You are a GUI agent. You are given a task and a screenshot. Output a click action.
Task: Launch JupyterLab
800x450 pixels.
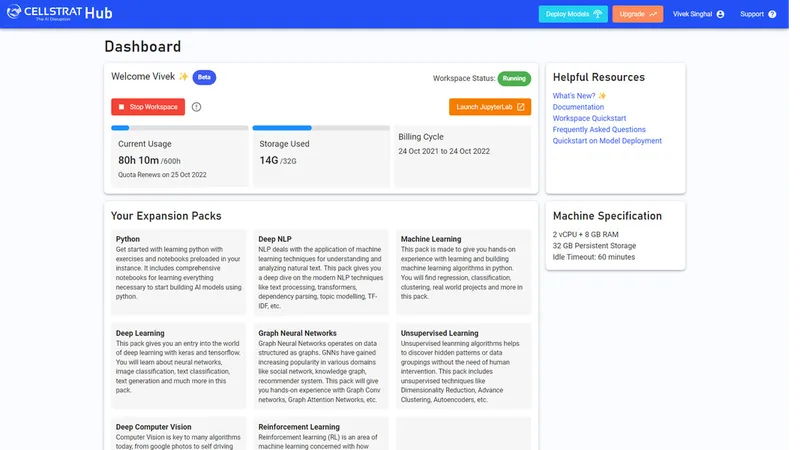(490, 107)
